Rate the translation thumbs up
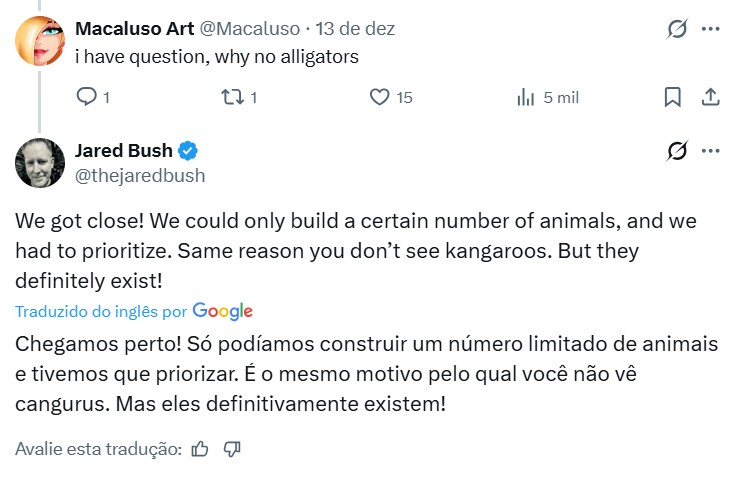 [200, 449]
